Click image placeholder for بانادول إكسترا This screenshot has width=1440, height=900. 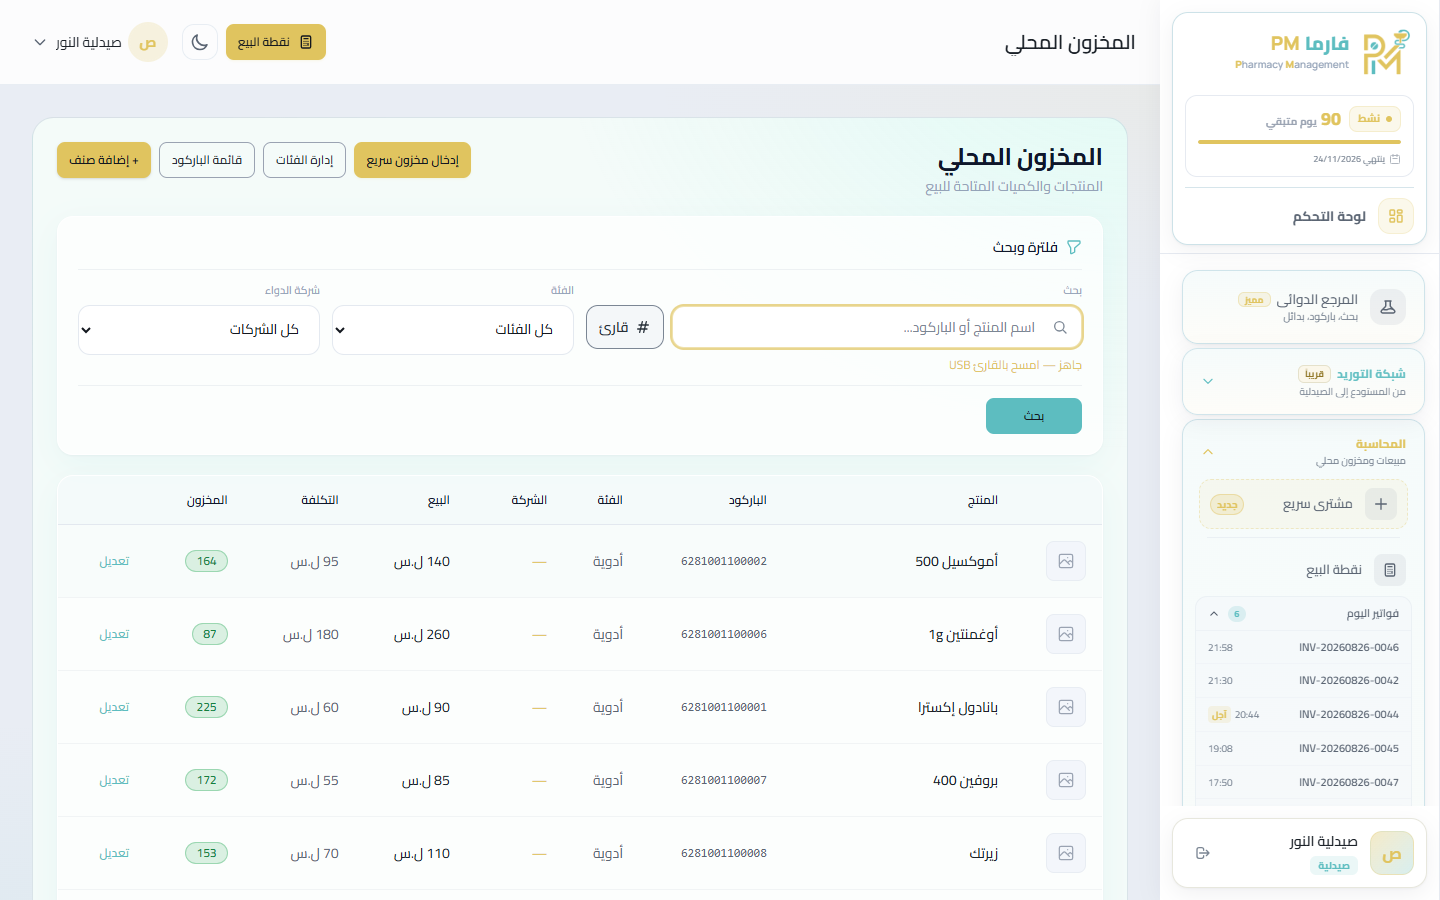point(1066,707)
